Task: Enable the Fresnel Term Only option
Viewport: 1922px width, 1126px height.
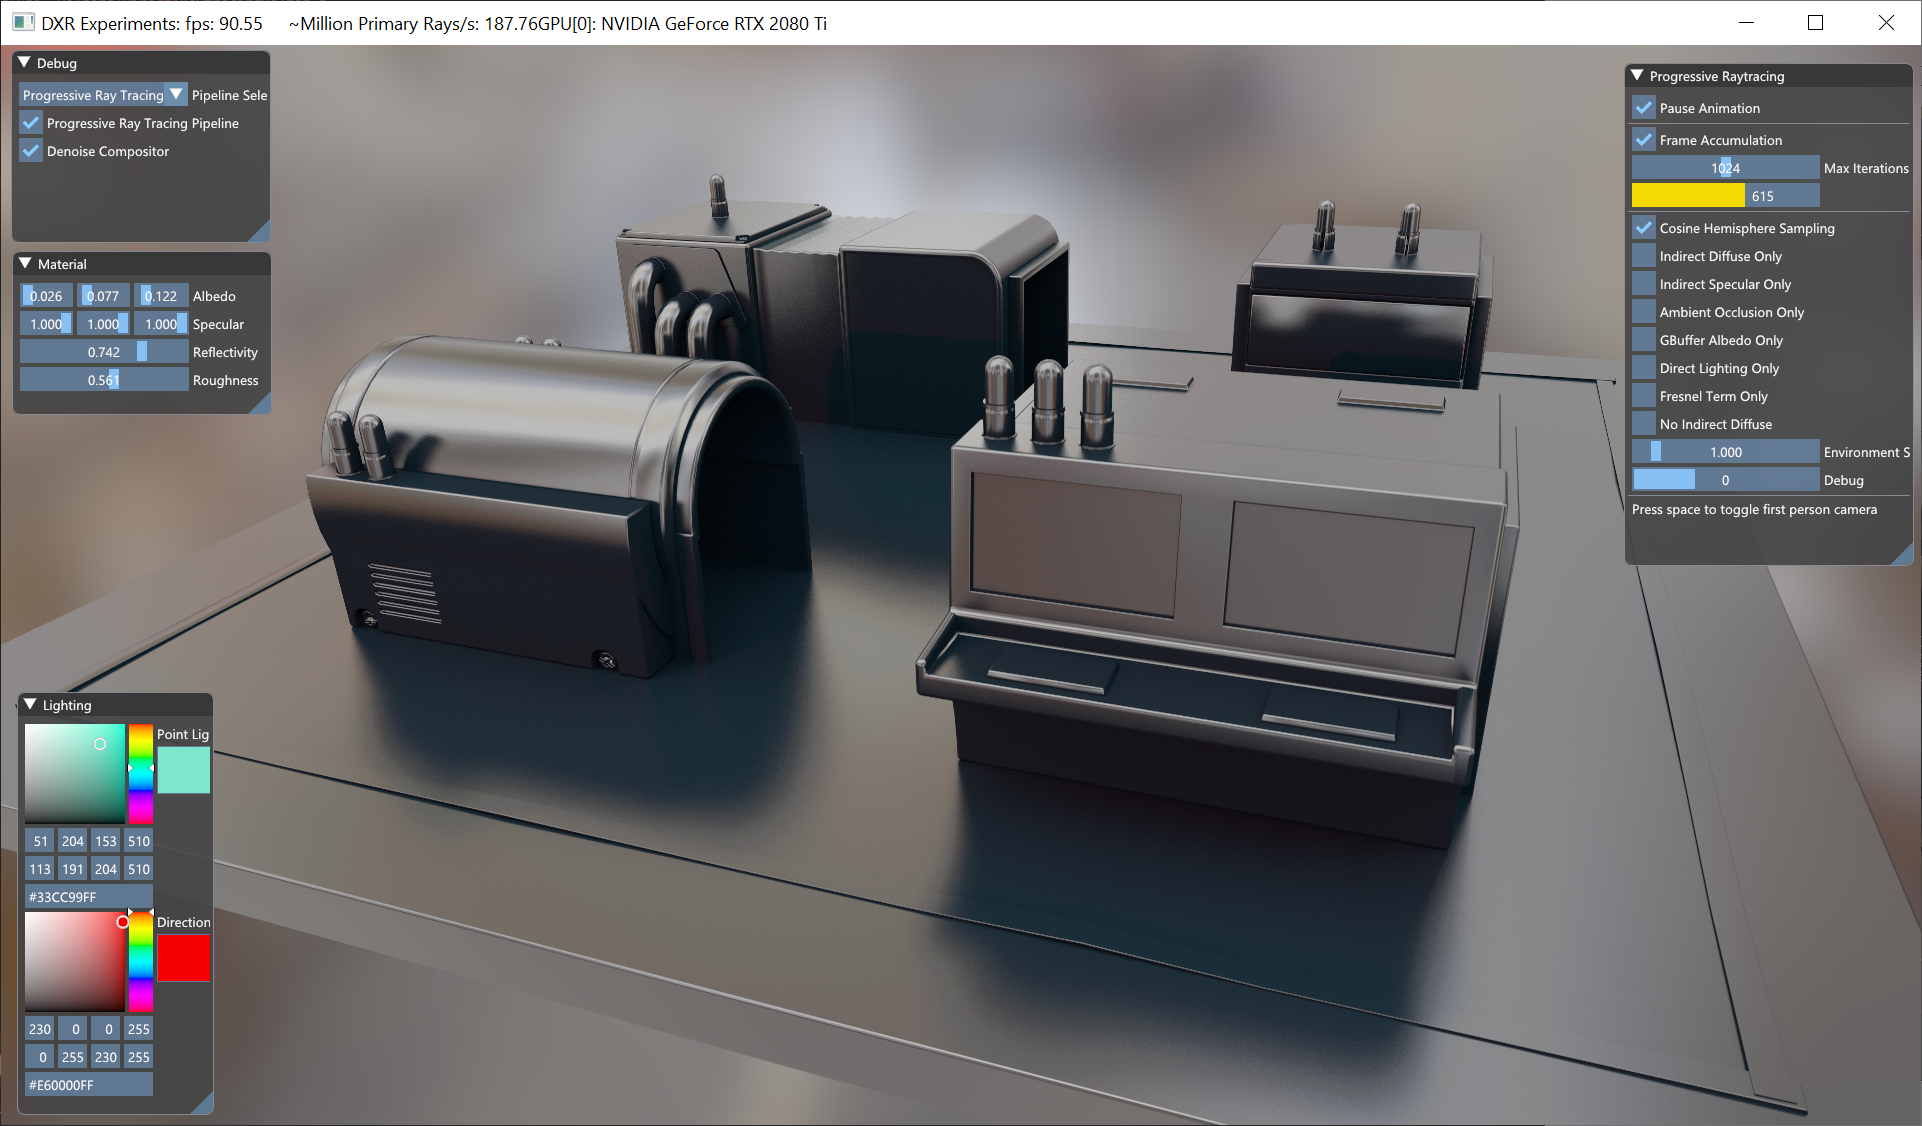Action: click(x=1644, y=396)
